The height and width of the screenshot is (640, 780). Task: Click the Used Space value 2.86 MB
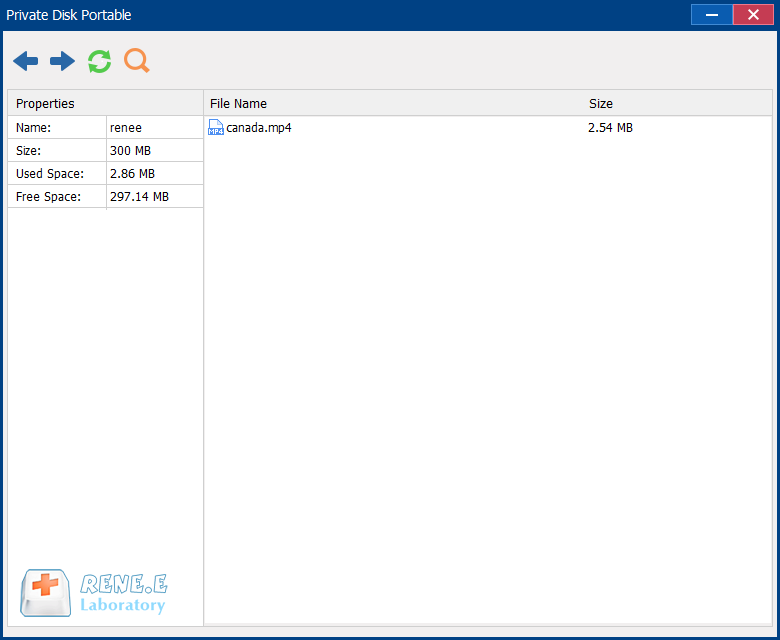point(132,174)
